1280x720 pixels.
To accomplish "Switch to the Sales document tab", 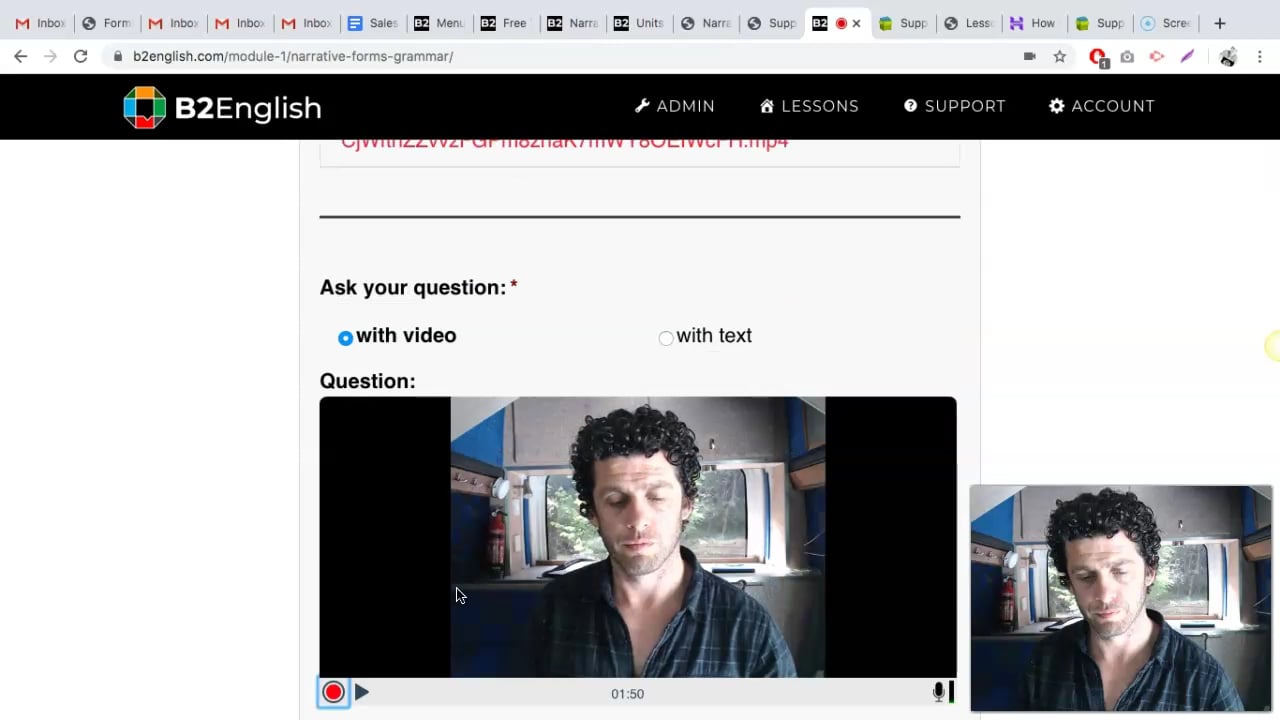I will (371, 23).
